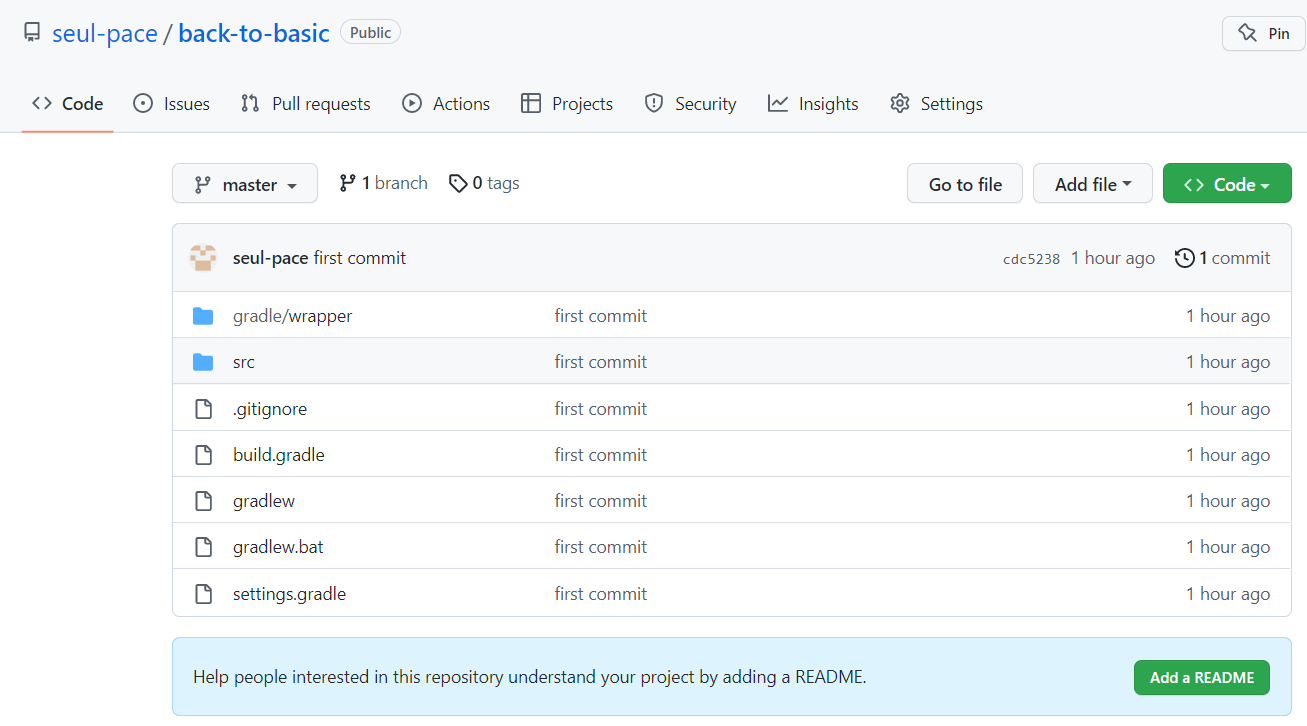
Task: Expand the Add file dropdown
Action: (x=1093, y=184)
